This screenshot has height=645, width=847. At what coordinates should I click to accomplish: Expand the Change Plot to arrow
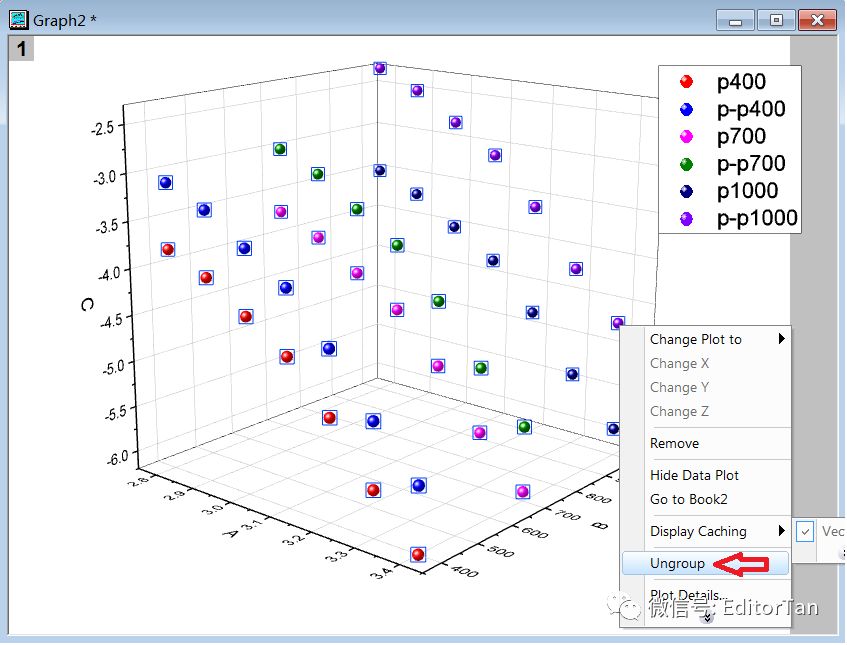tap(781, 339)
